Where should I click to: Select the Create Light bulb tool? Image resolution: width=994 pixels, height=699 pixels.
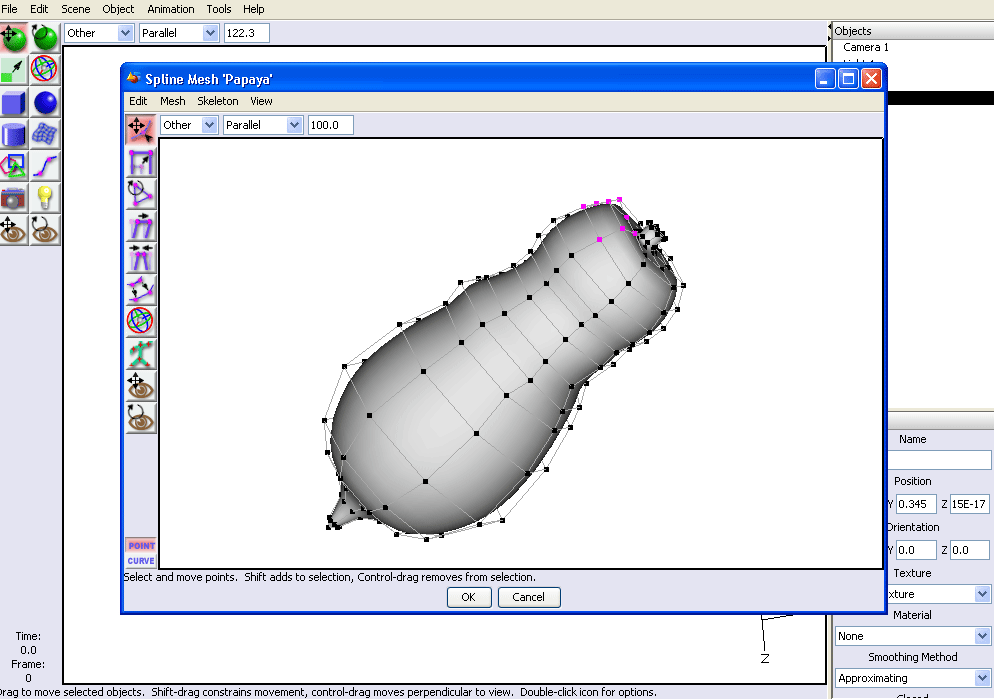coord(45,197)
